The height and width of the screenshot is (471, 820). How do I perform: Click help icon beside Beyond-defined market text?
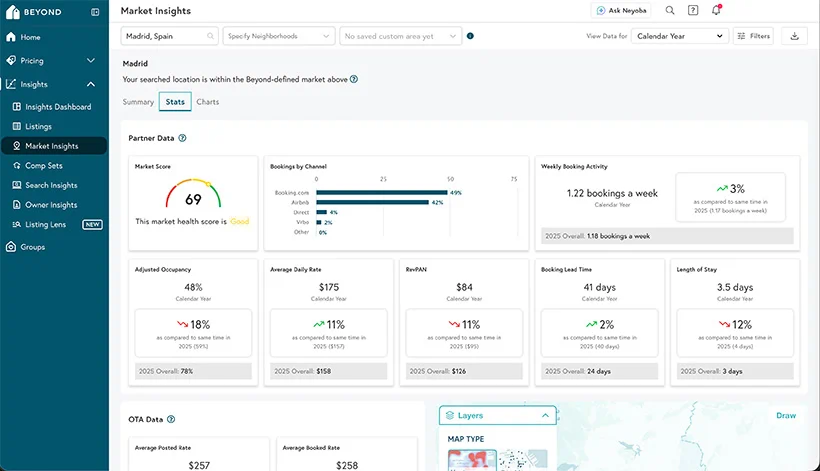[354, 79]
